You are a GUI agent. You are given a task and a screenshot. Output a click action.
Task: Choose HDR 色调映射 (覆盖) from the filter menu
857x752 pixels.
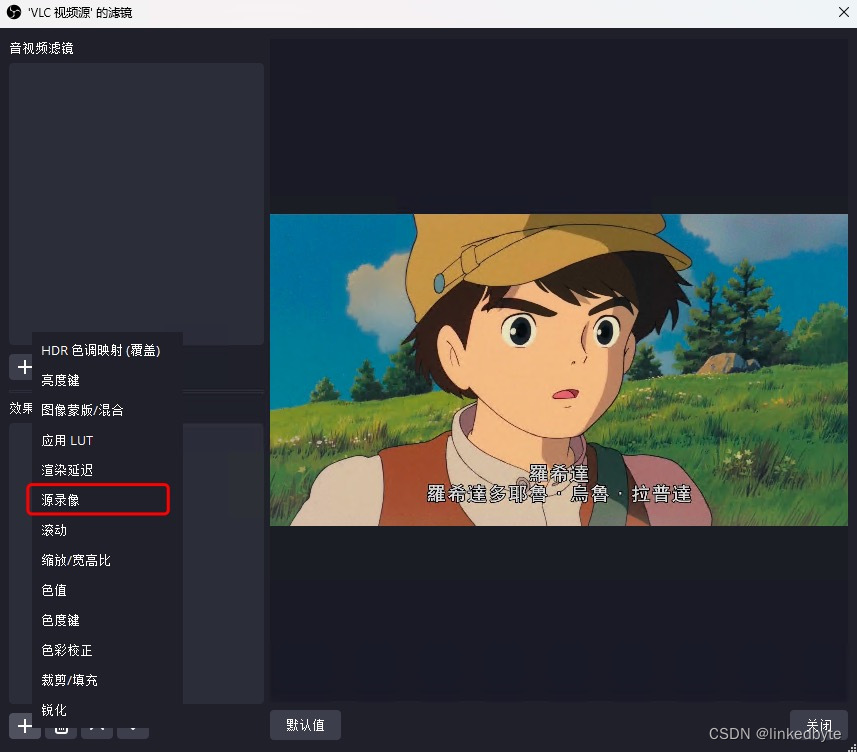click(x=107, y=350)
